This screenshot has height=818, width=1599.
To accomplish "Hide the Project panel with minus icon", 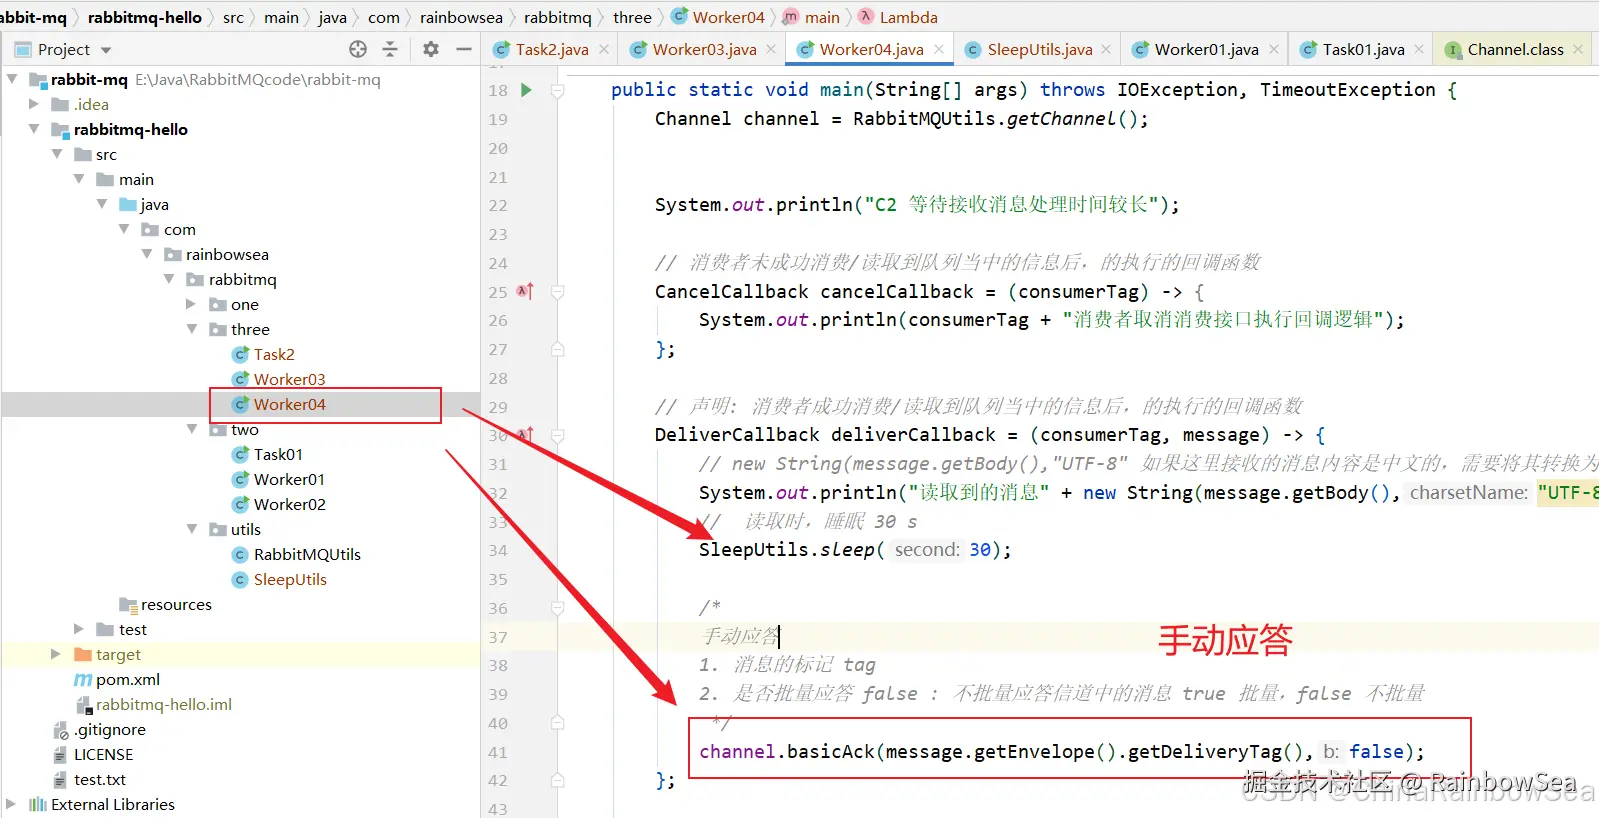I will (463, 49).
